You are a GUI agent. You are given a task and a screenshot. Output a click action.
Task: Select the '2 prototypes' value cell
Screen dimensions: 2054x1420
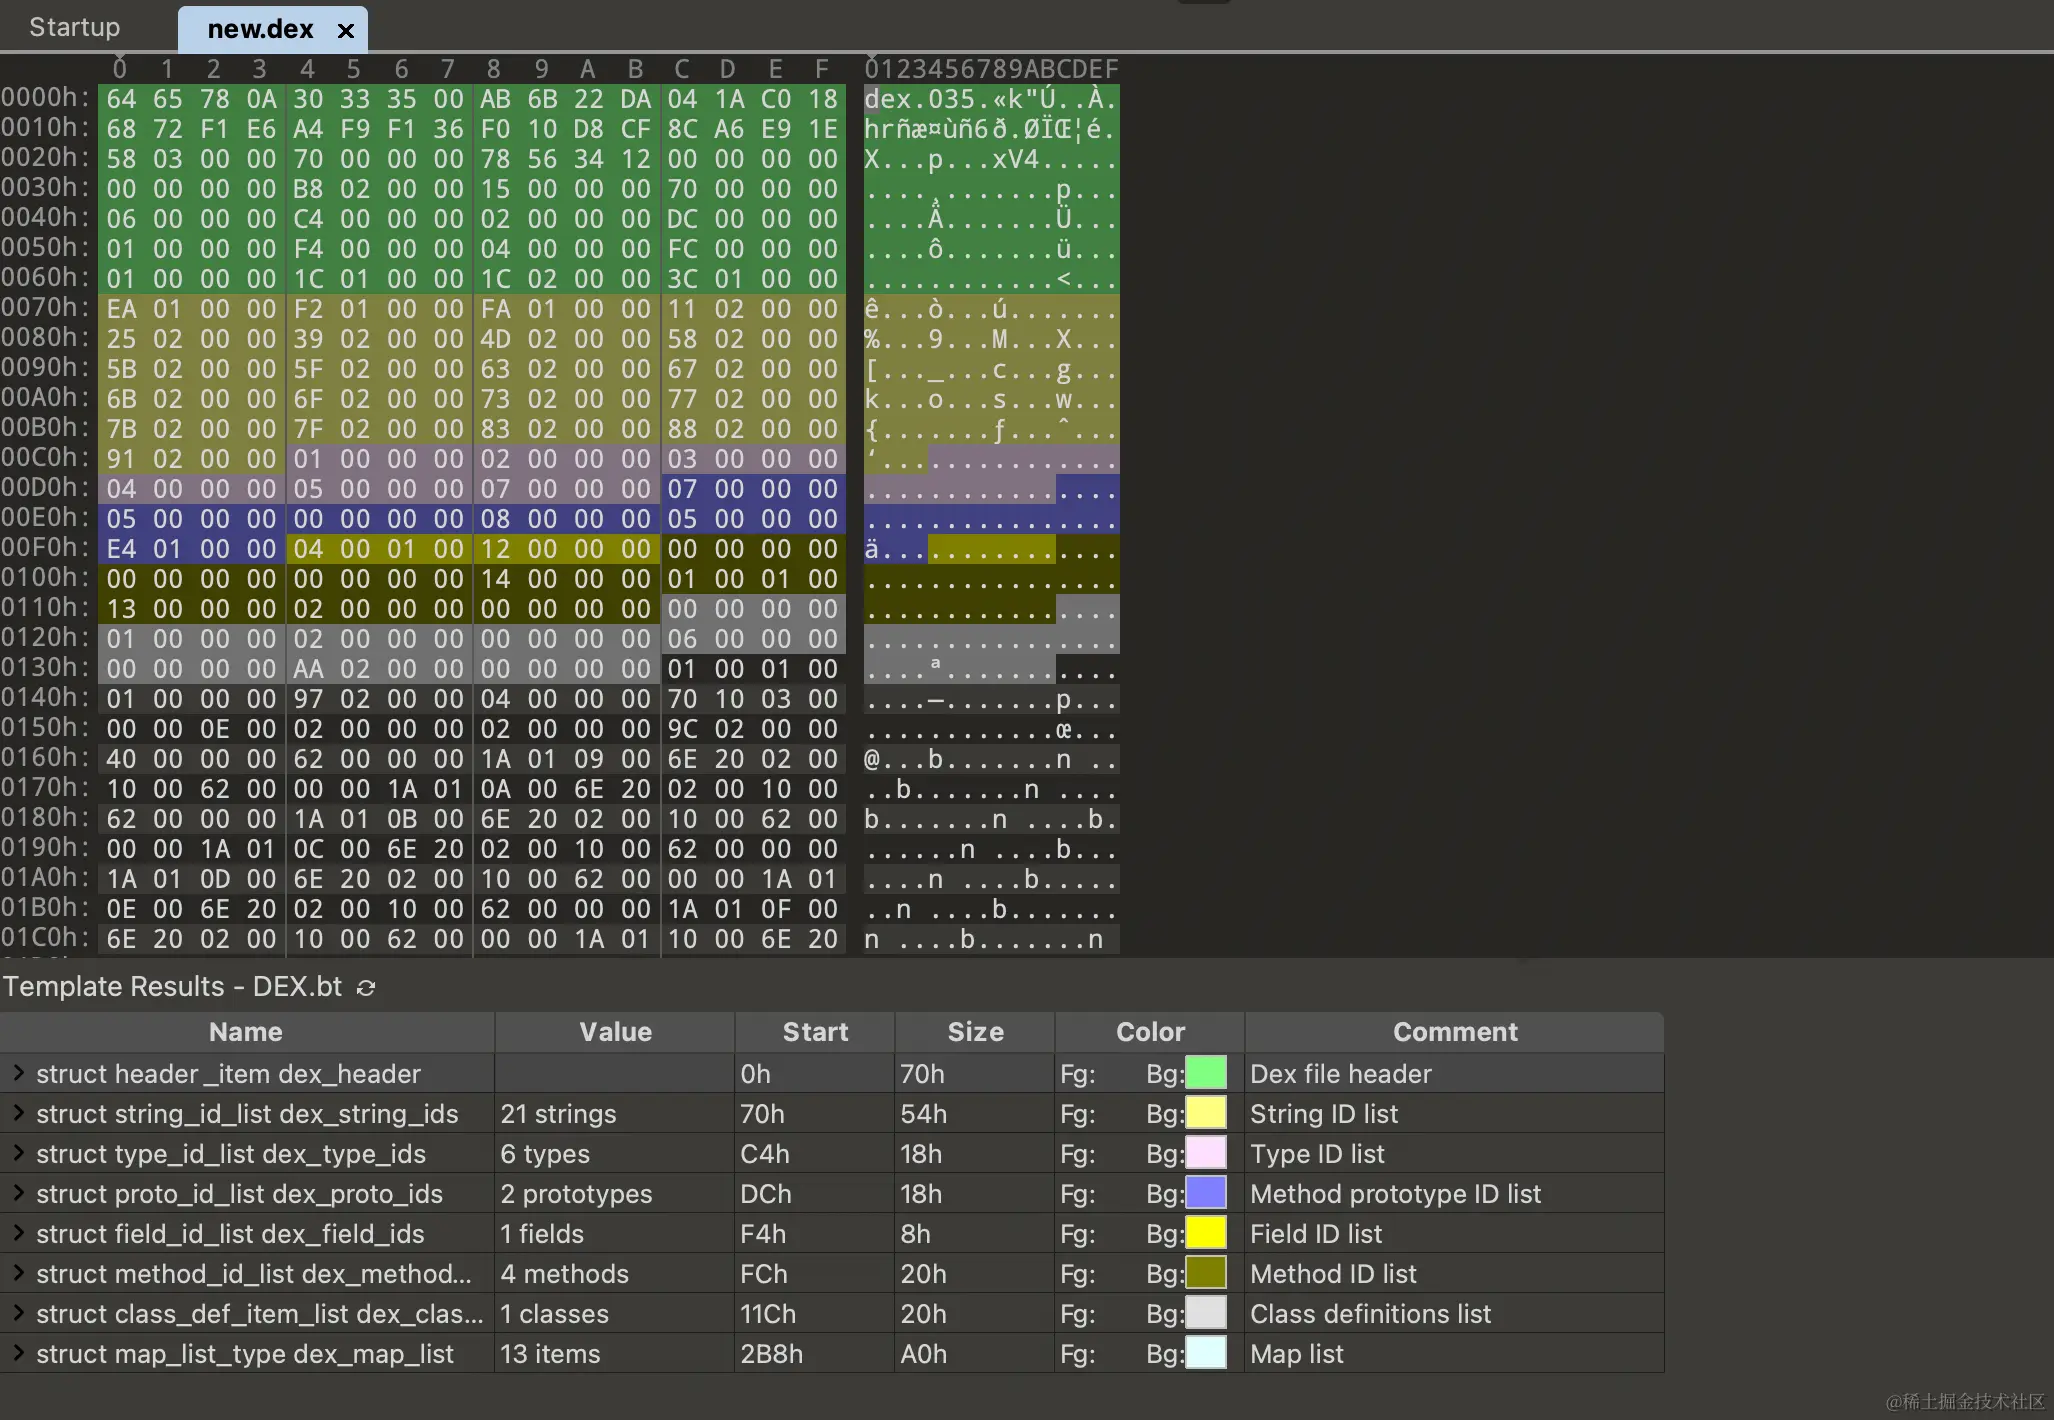click(615, 1193)
